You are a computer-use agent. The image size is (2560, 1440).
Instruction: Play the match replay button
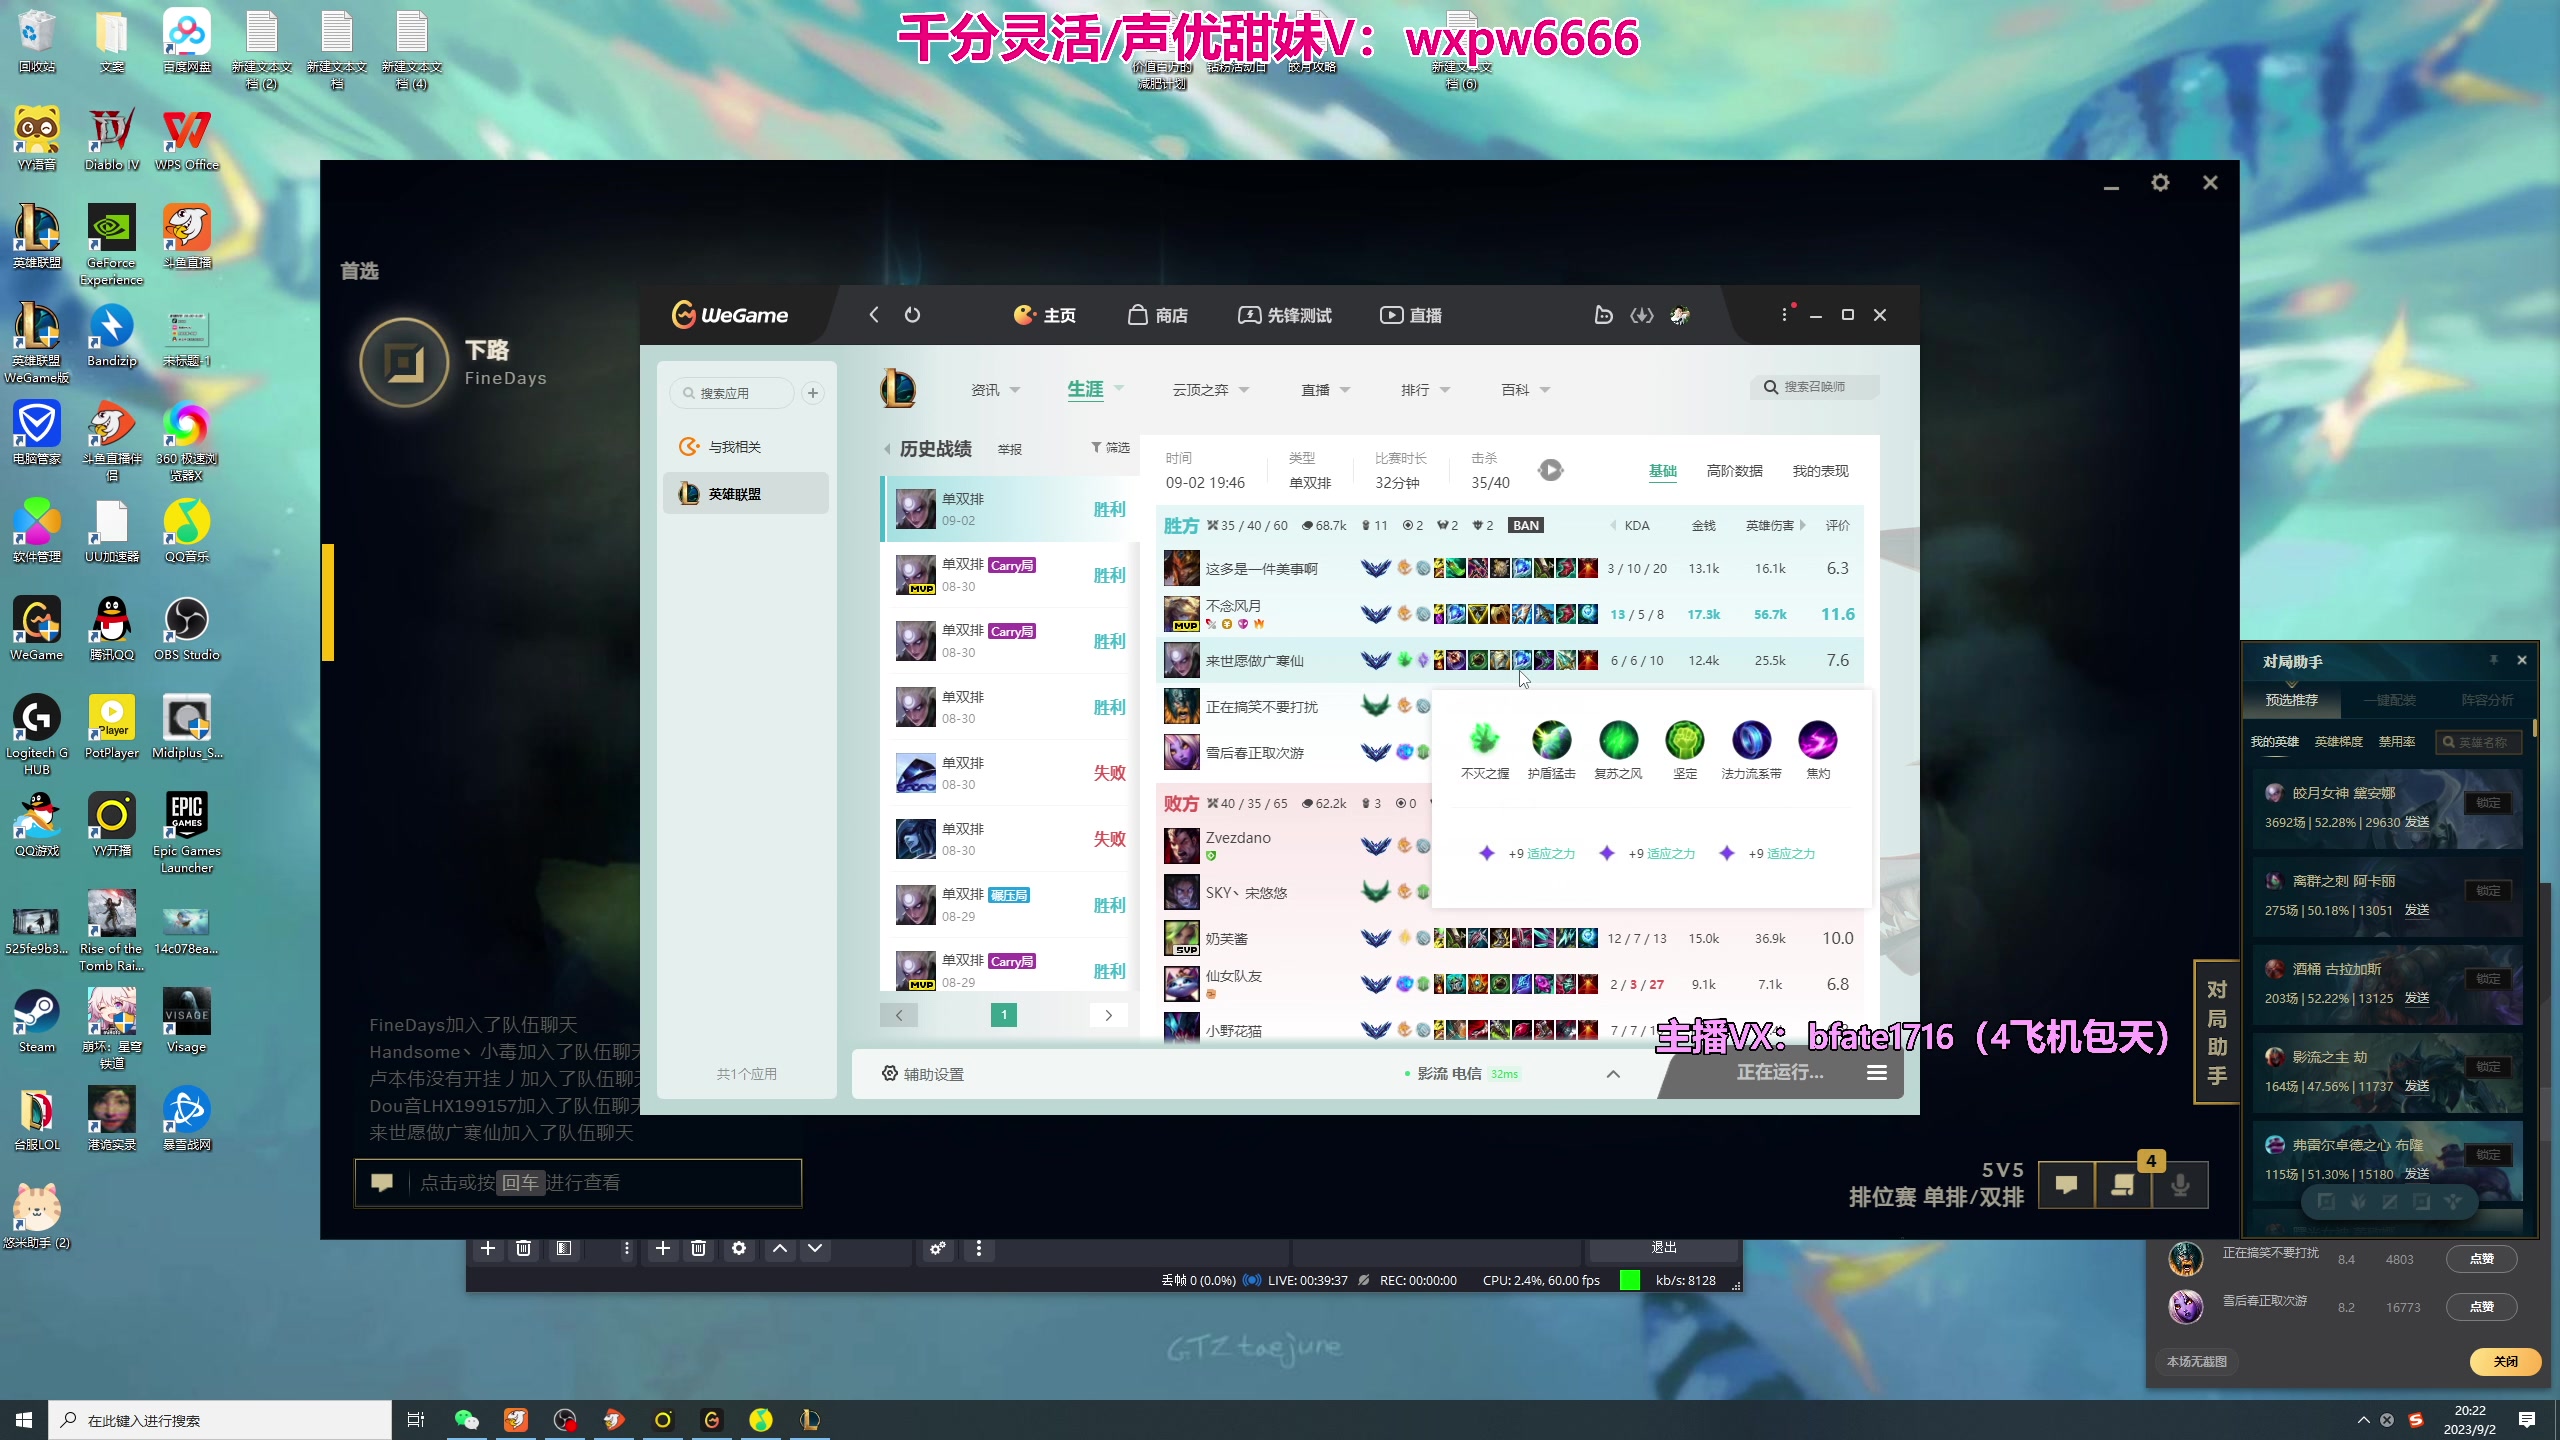tap(1550, 470)
